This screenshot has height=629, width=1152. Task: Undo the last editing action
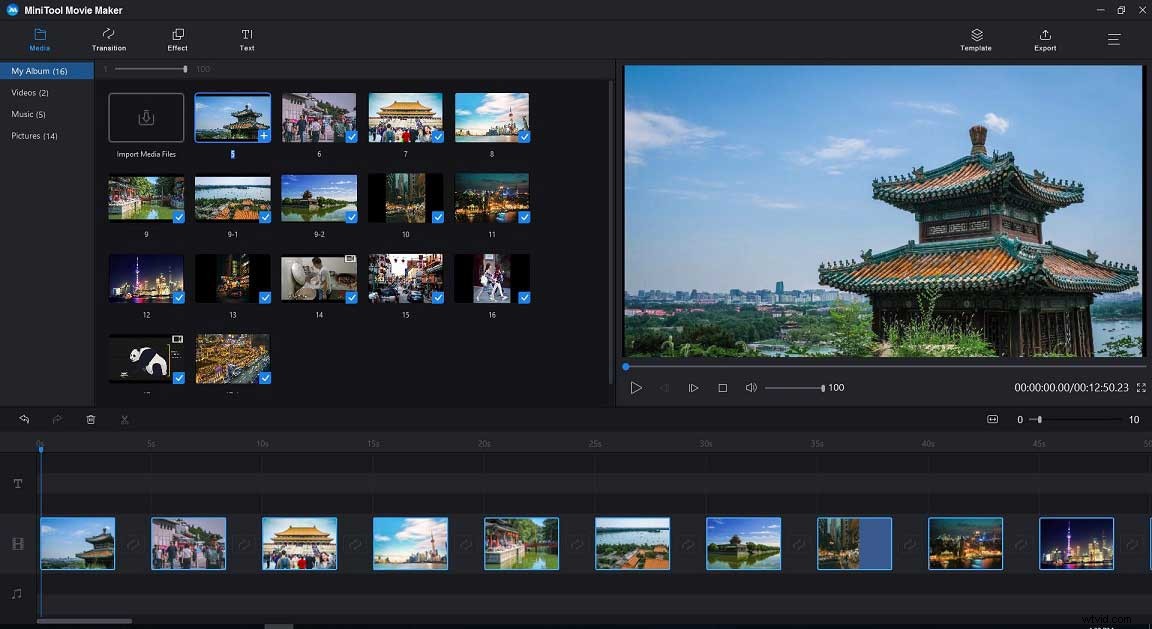coord(21,419)
